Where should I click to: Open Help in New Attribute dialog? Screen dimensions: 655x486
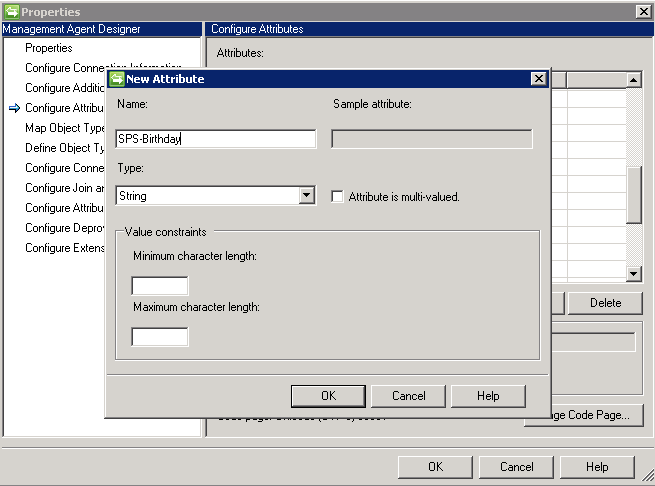(488, 396)
